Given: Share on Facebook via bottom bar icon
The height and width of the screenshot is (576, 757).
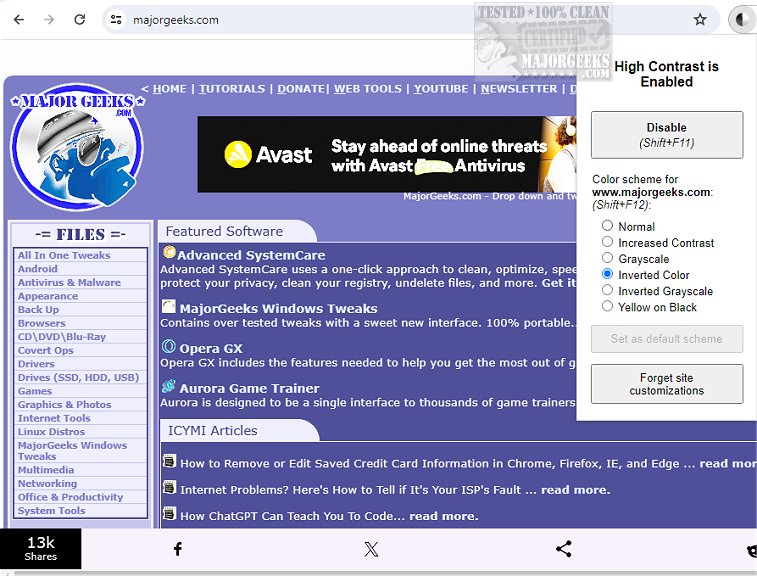Looking at the screenshot, I should click(x=177, y=549).
